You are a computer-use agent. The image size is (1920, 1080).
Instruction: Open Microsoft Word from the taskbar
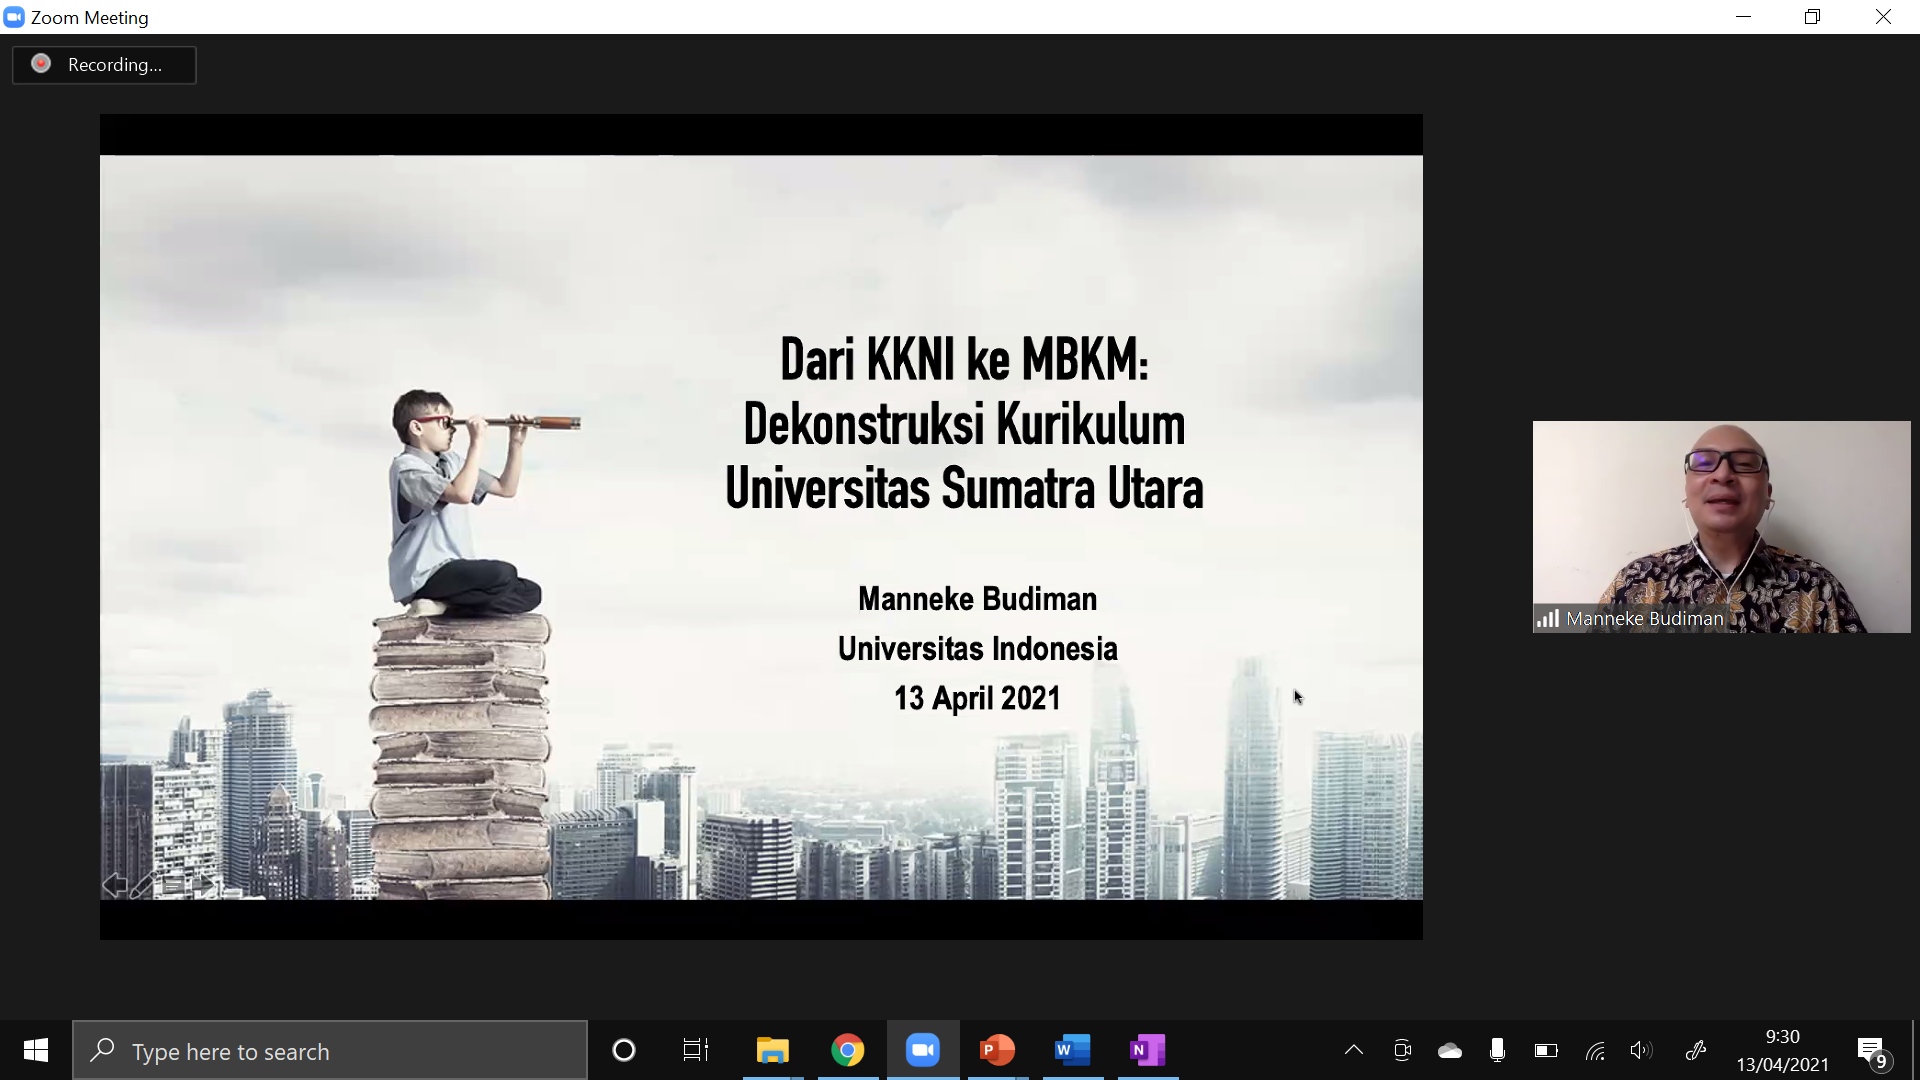[1073, 1050]
